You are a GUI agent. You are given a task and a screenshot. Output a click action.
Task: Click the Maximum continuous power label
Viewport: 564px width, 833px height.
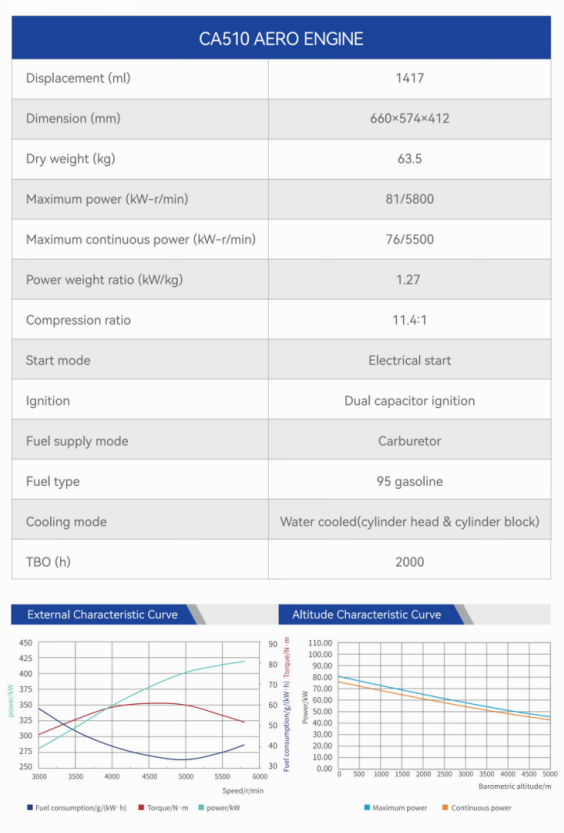click(141, 240)
